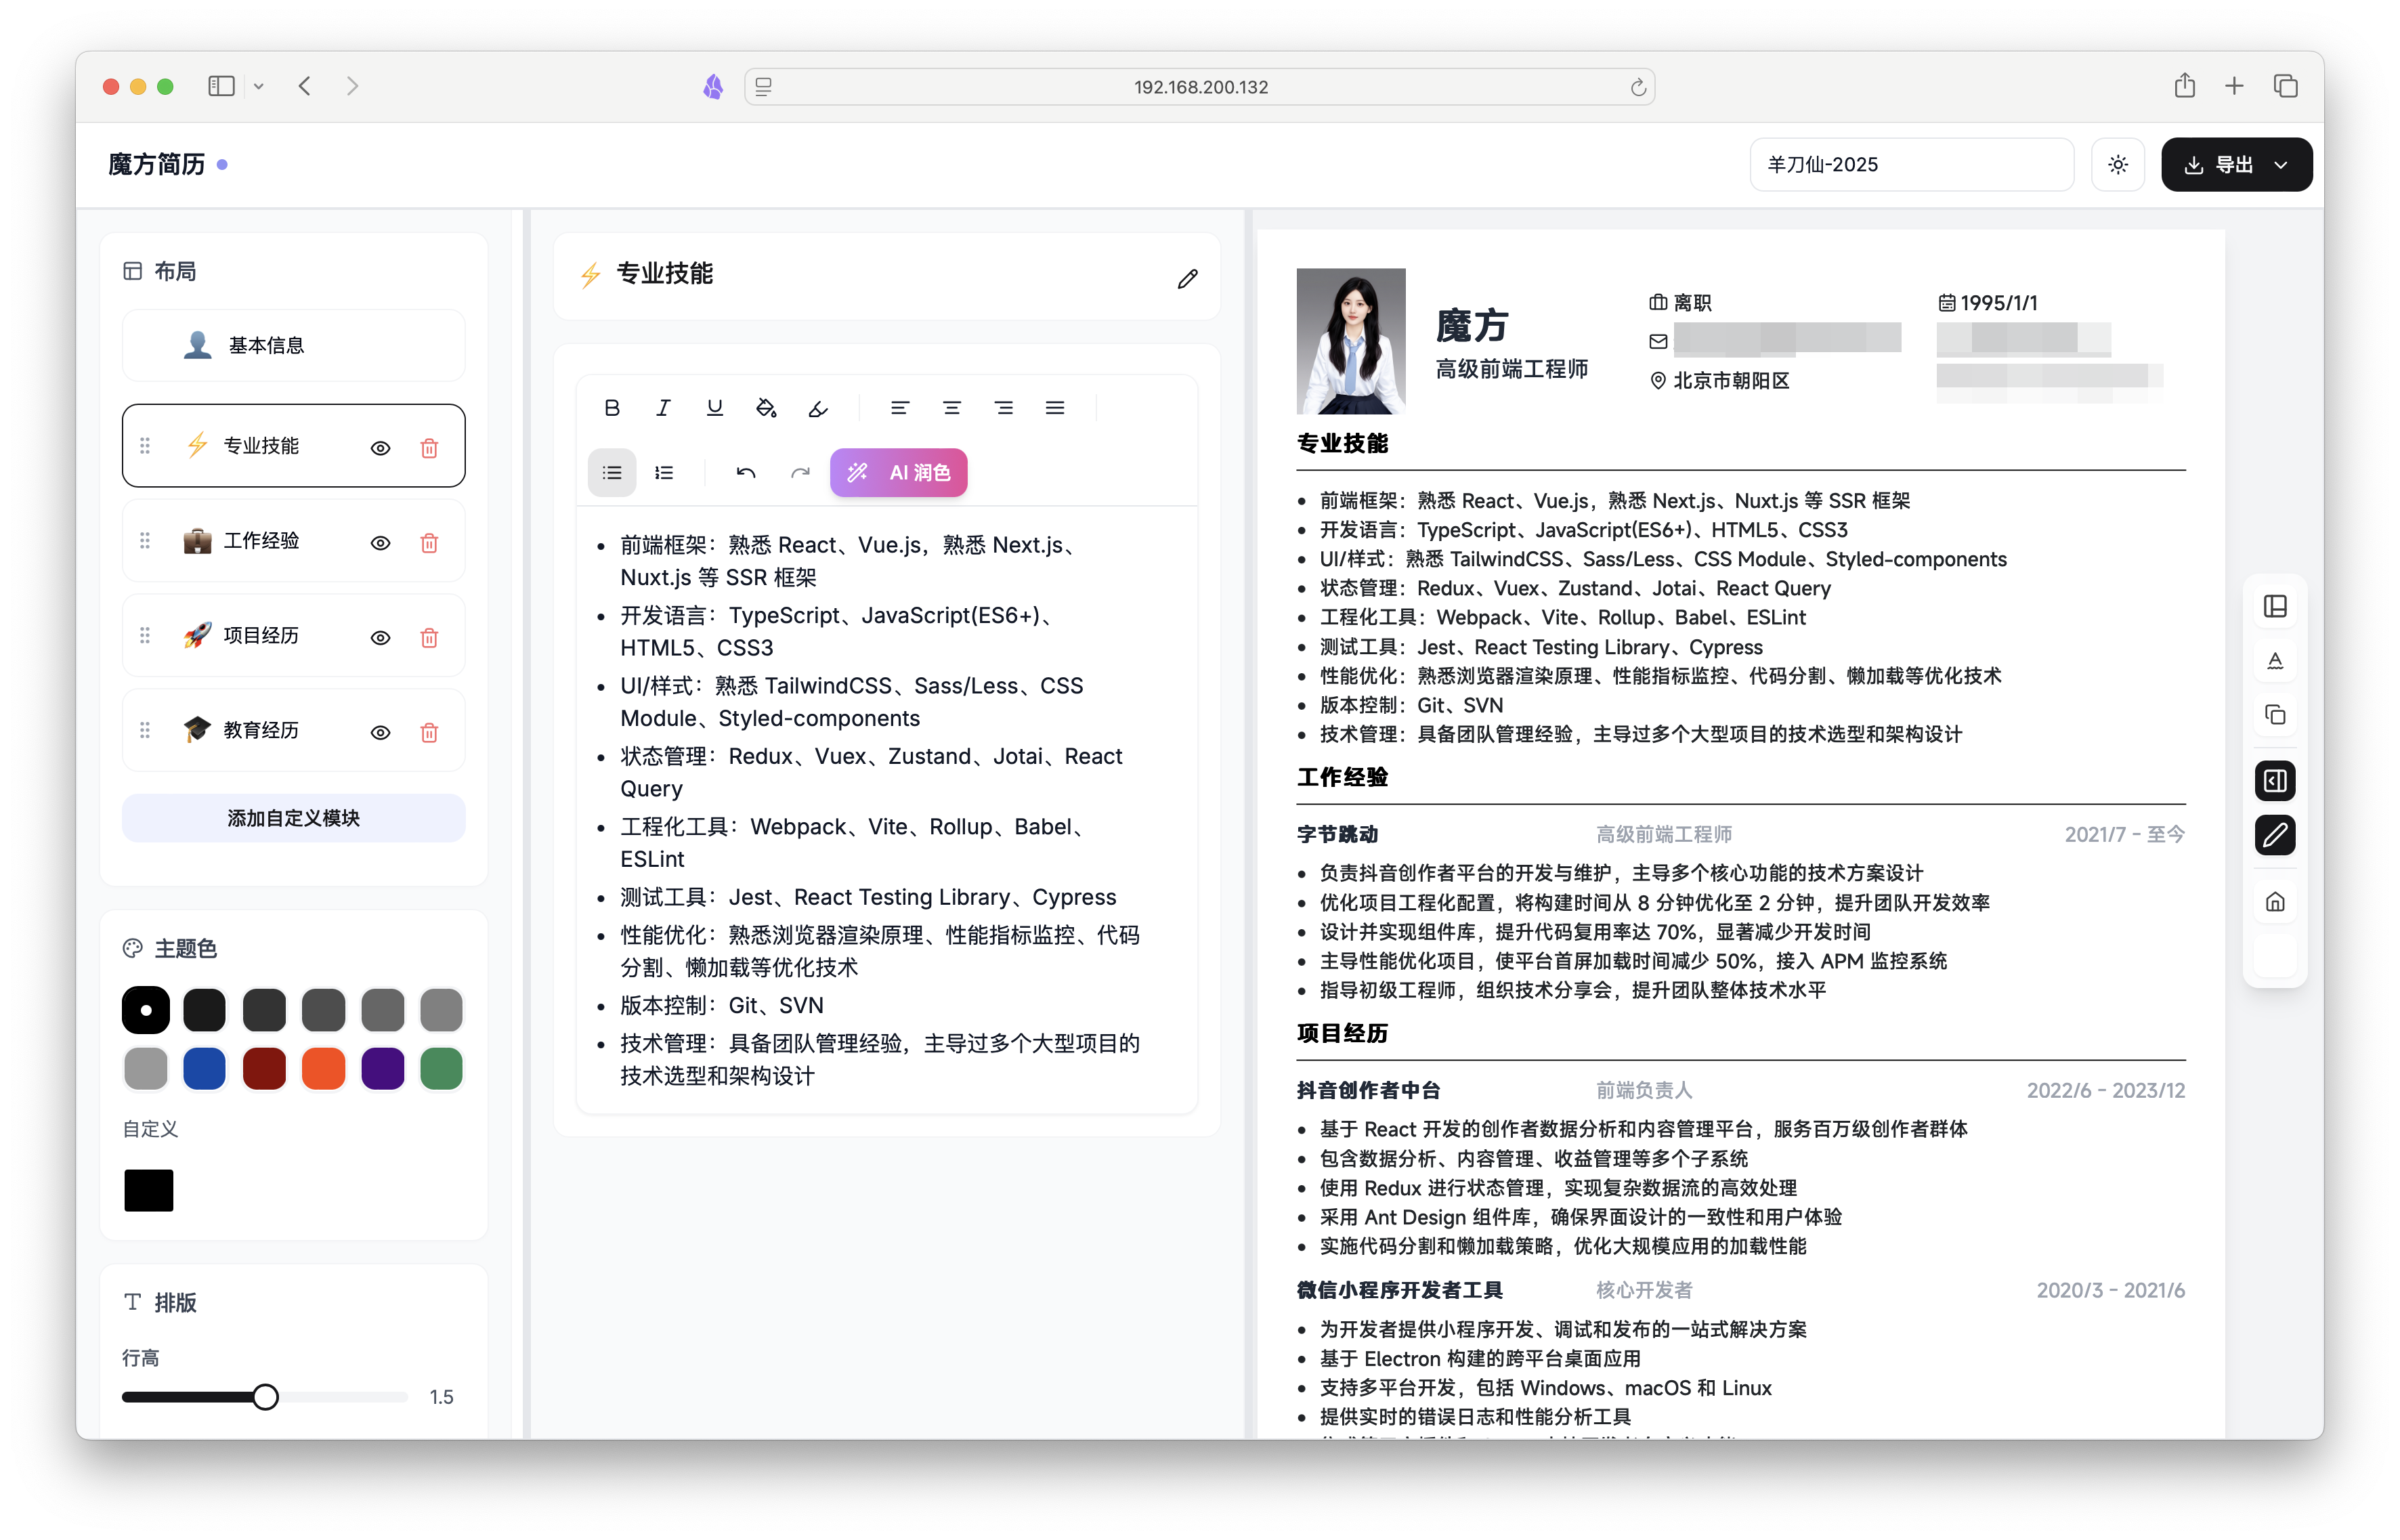The width and height of the screenshot is (2400, 1540).
Task: Go home via floating toolbar icon
Action: [x=2275, y=902]
